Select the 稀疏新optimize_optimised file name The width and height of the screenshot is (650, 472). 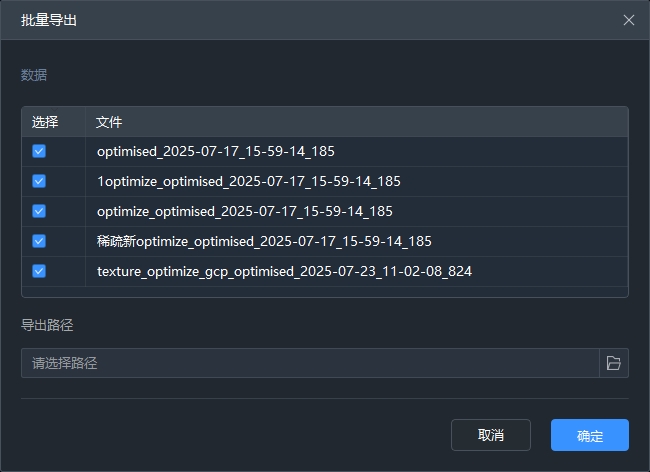(264, 241)
